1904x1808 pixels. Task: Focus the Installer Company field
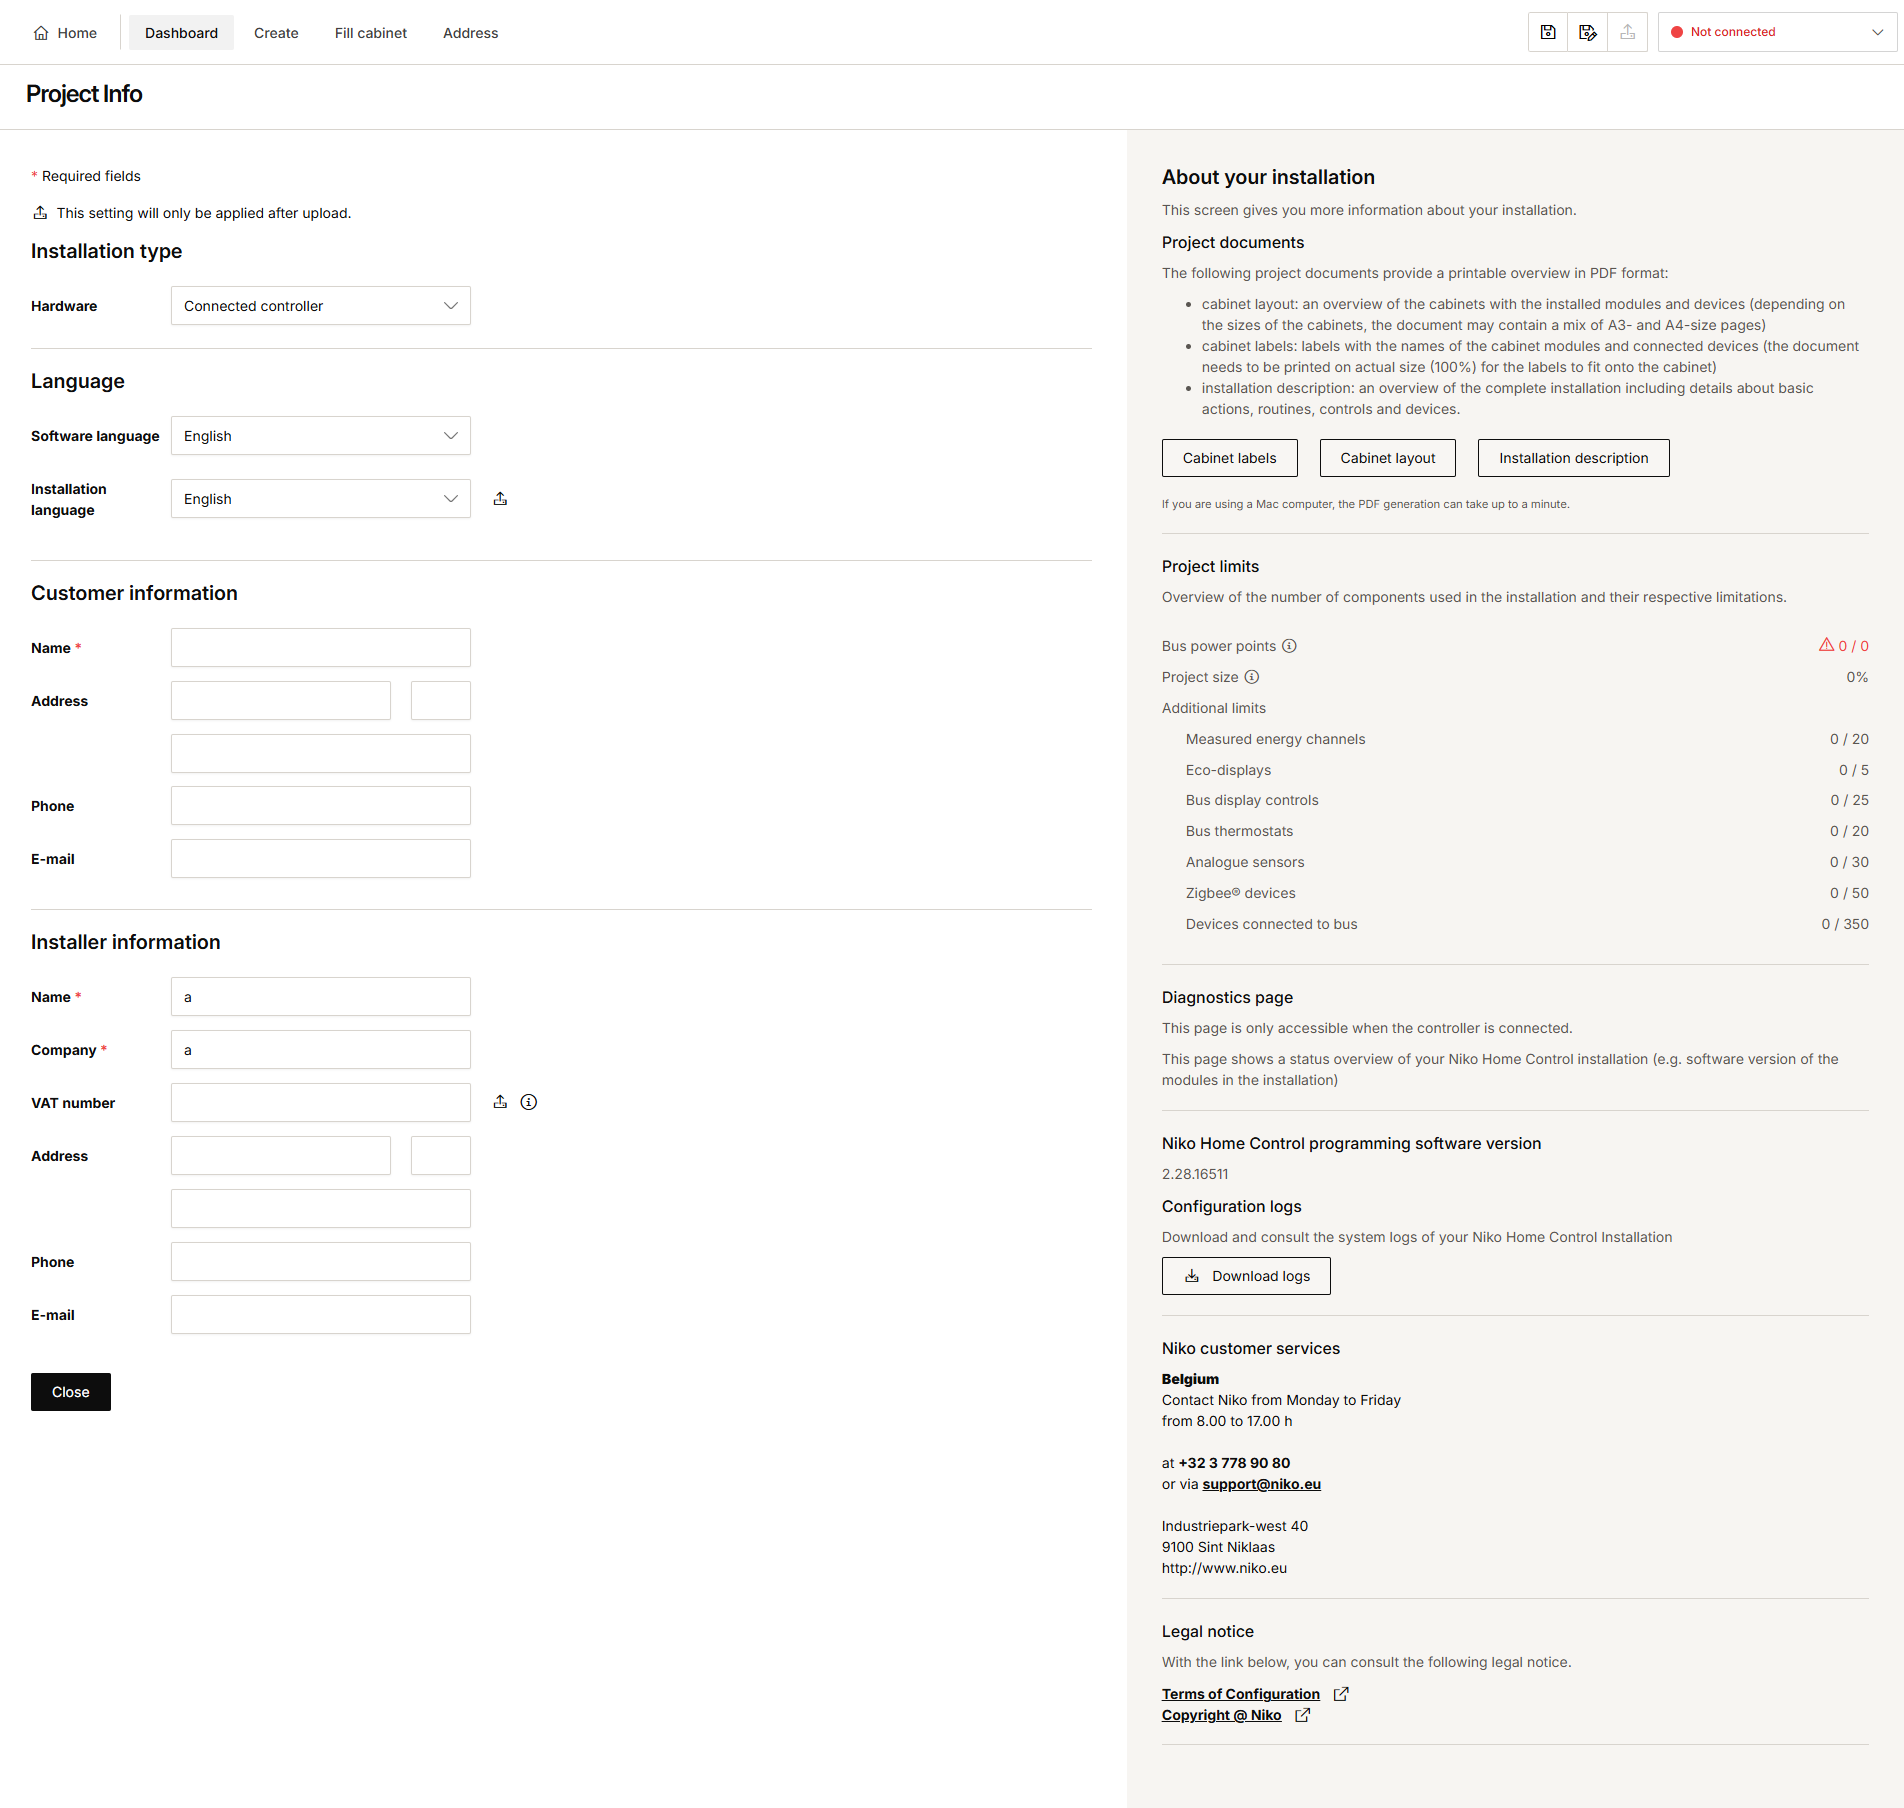[321, 1050]
